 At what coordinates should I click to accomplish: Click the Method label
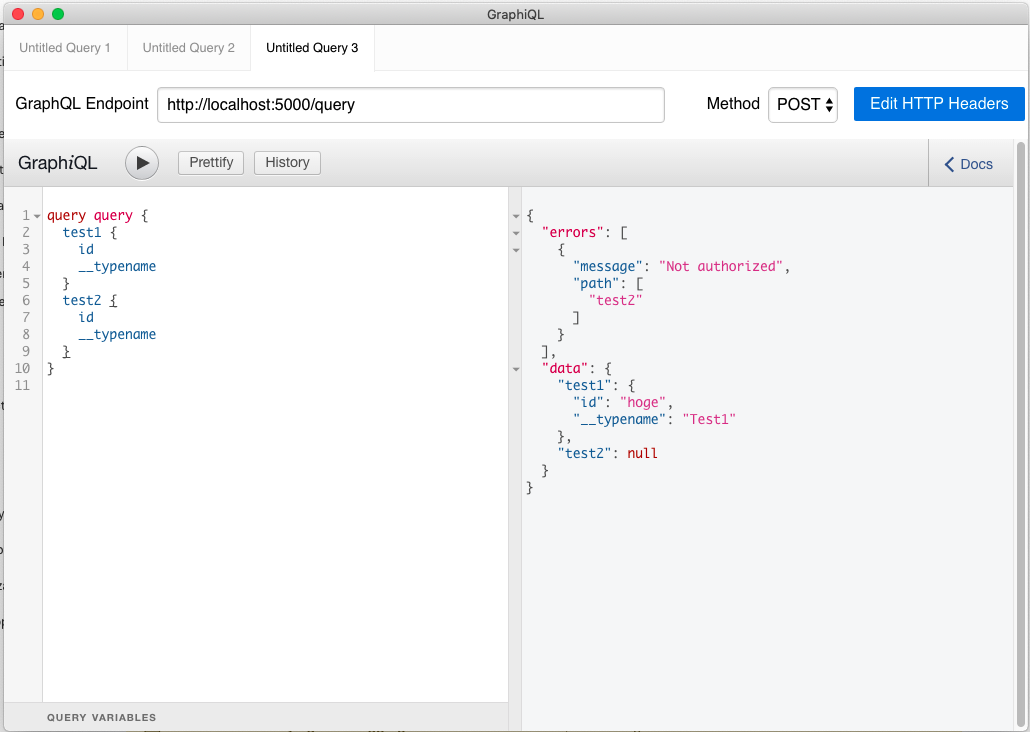pyautogui.click(x=733, y=104)
